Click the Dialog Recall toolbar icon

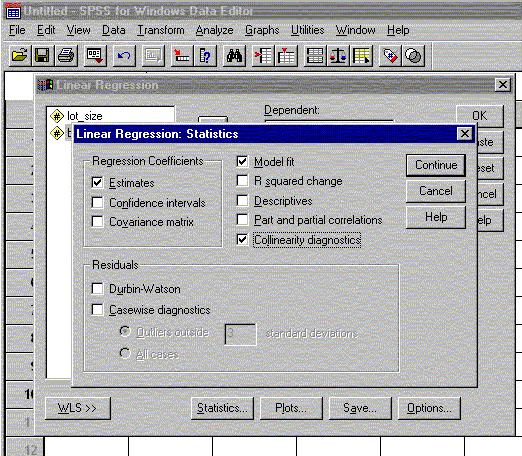(95, 56)
